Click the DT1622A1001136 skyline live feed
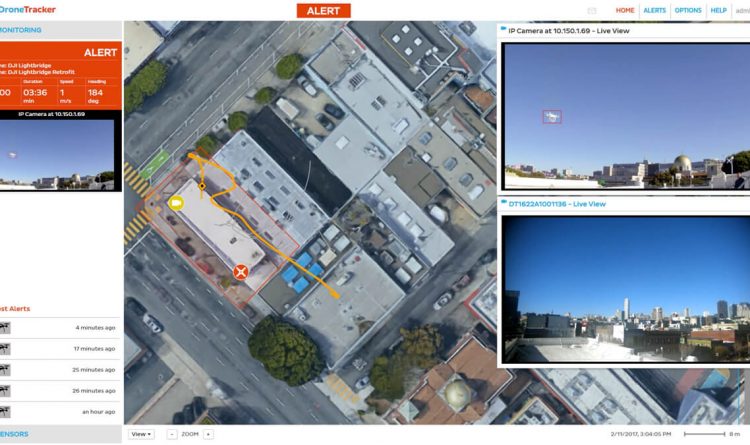750x445 pixels. [627, 289]
